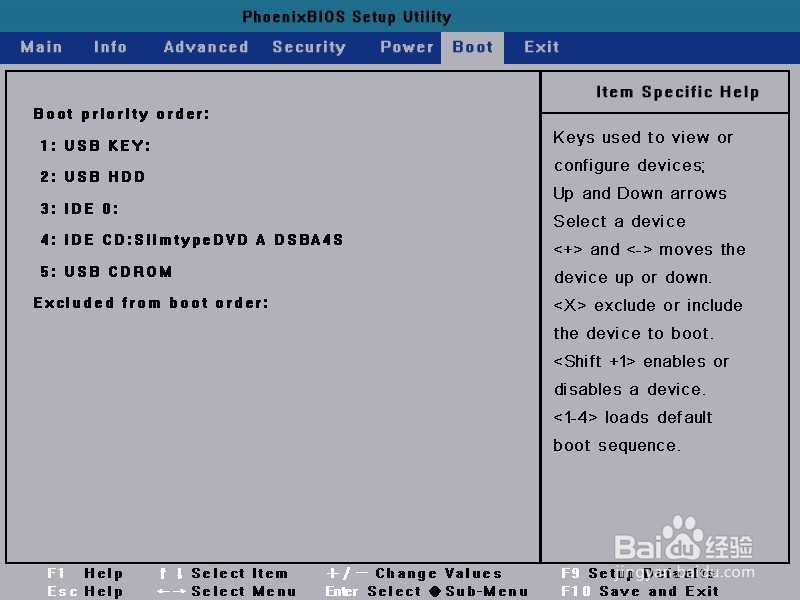The width and height of the screenshot is (800, 600).
Task: Click the 'Keys used to view or' help line
Action: tap(643, 138)
